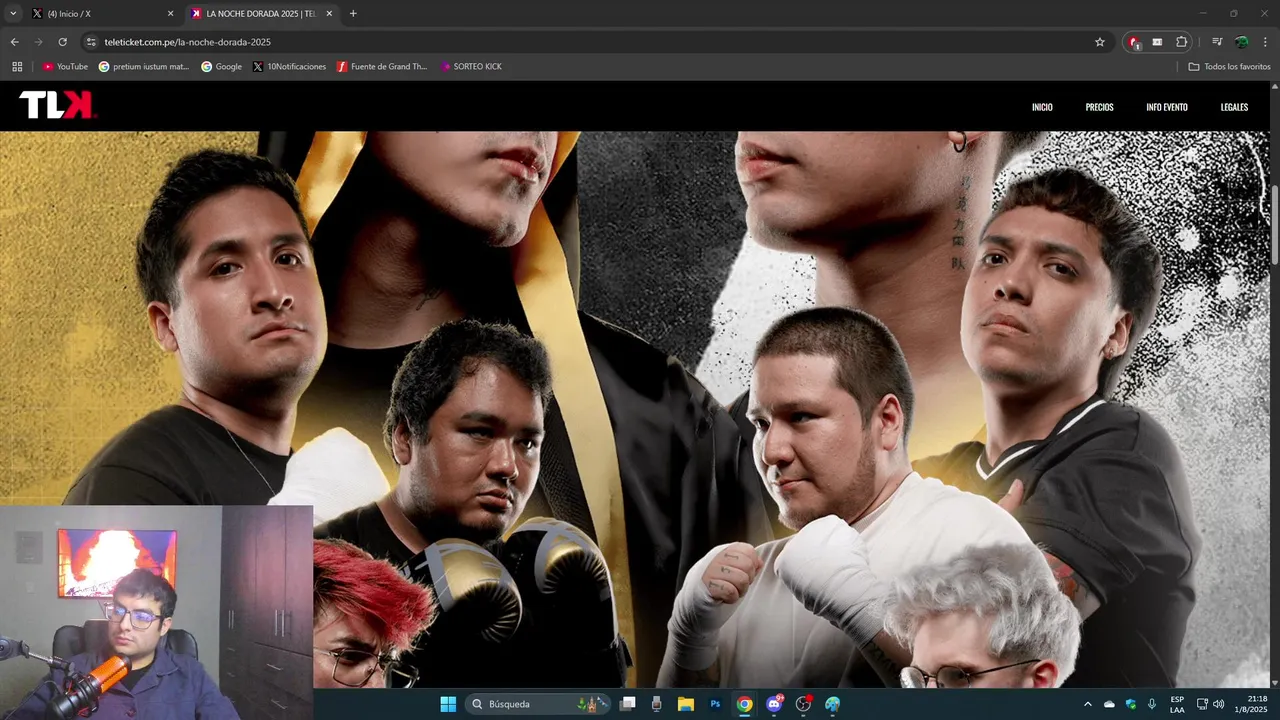The image size is (1280, 720).
Task: Open Photoshop from the taskbar
Action: pos(715,704)
